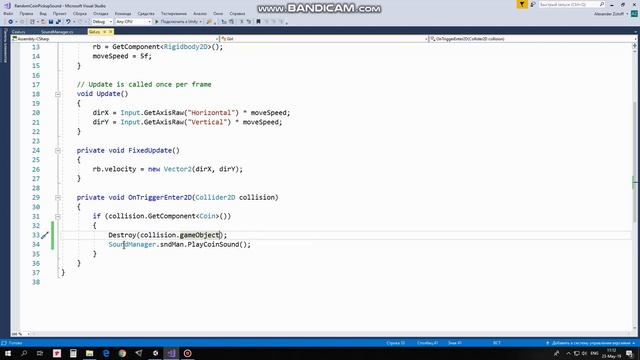Click the vertical scrollbar of the editor
640x360 pixels.
click(635, 161)
